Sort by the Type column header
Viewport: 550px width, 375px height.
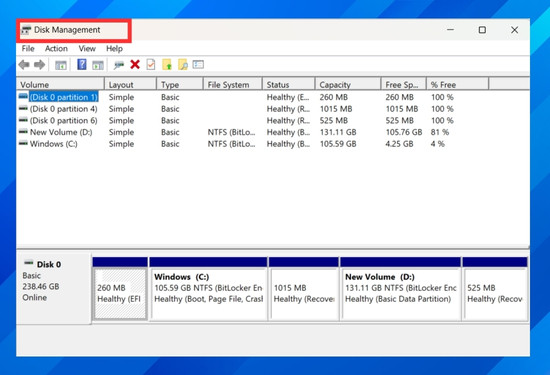(x=180, y=85)
